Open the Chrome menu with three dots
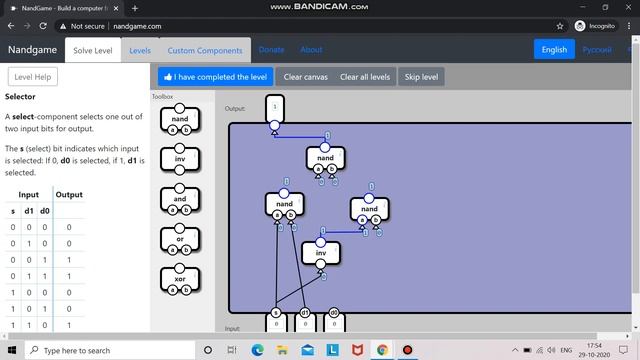Screen dimensions: 640x360 click(629, 26)
